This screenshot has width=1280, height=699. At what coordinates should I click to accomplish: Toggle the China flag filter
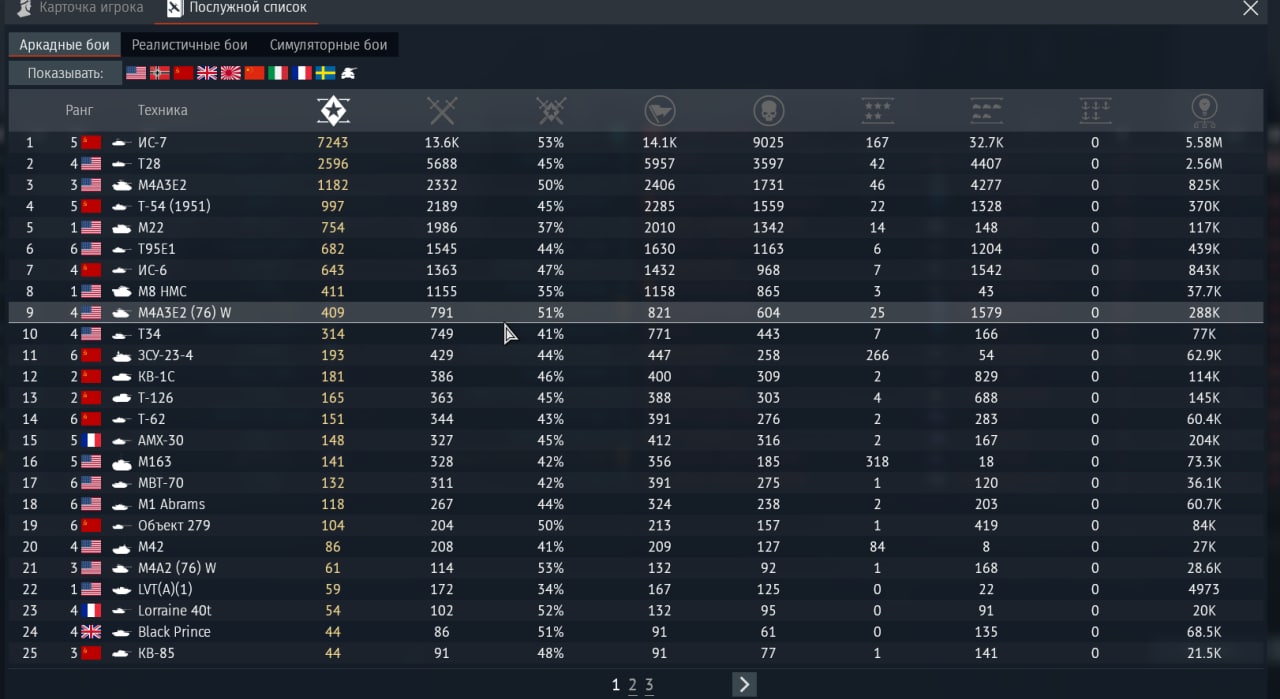(255, 73)
